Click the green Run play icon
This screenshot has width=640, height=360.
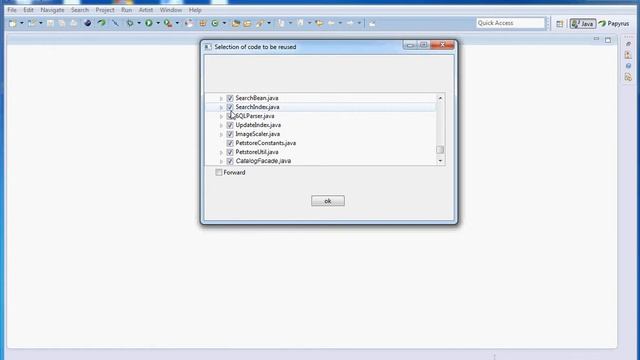tap(149, 23)
